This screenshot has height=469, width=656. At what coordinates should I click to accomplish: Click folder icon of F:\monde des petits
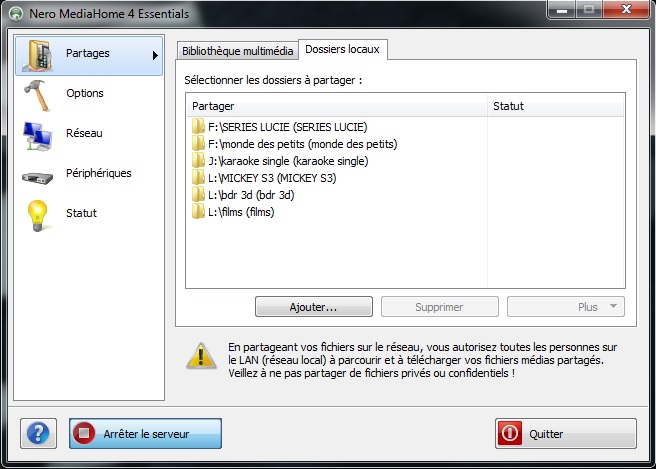coord(198,144)
